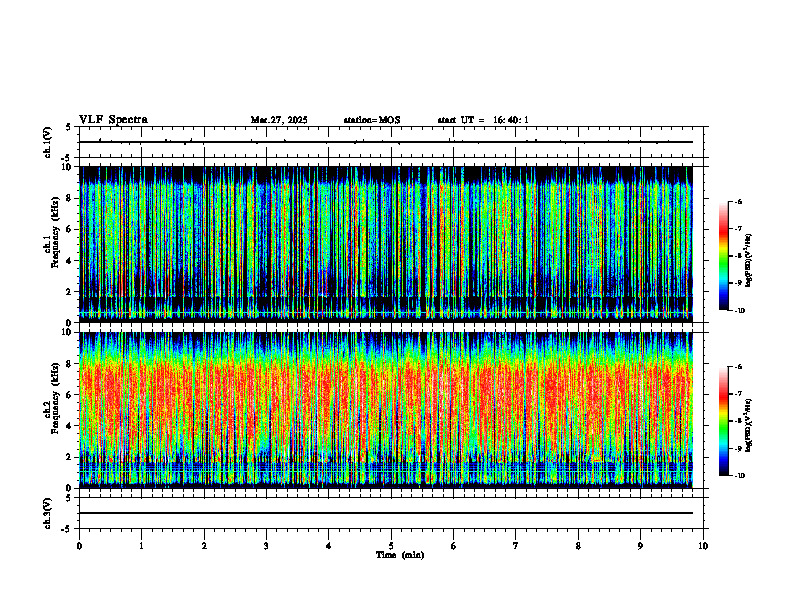Click the '-6' label on ch.1 color scale

[x=738, y=202]
